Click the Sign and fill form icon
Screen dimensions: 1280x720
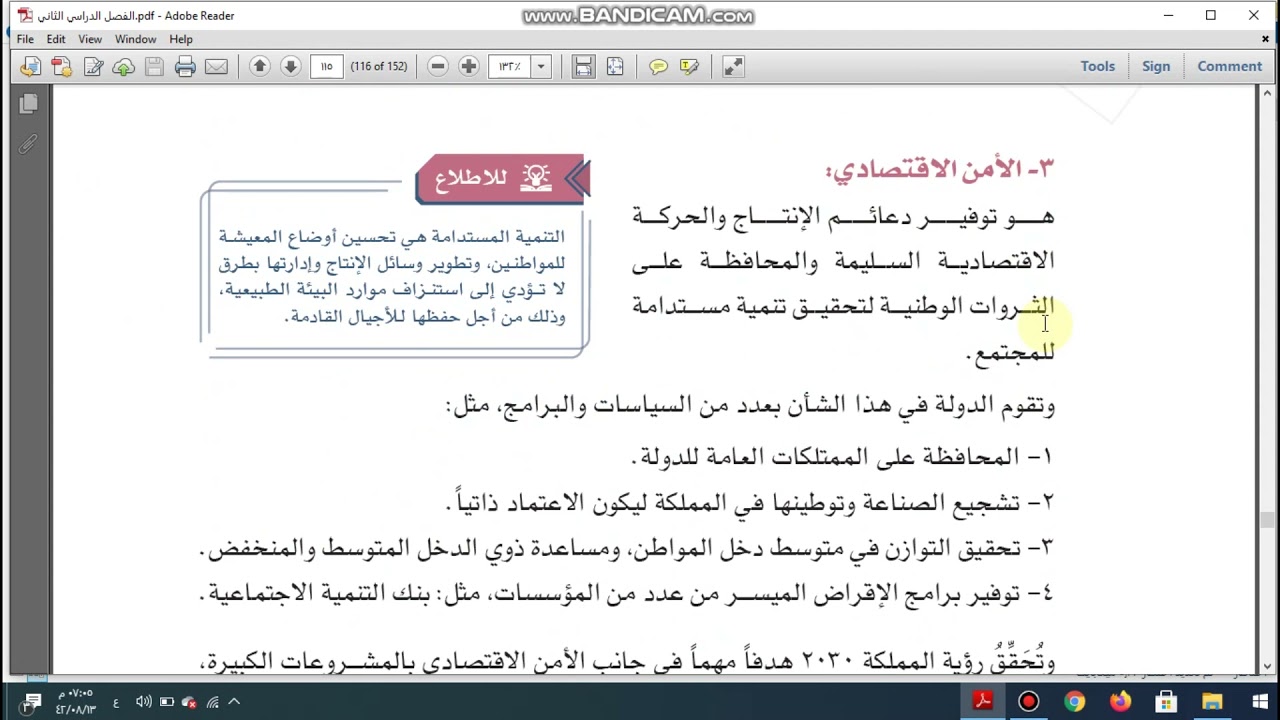click(93, 67)
